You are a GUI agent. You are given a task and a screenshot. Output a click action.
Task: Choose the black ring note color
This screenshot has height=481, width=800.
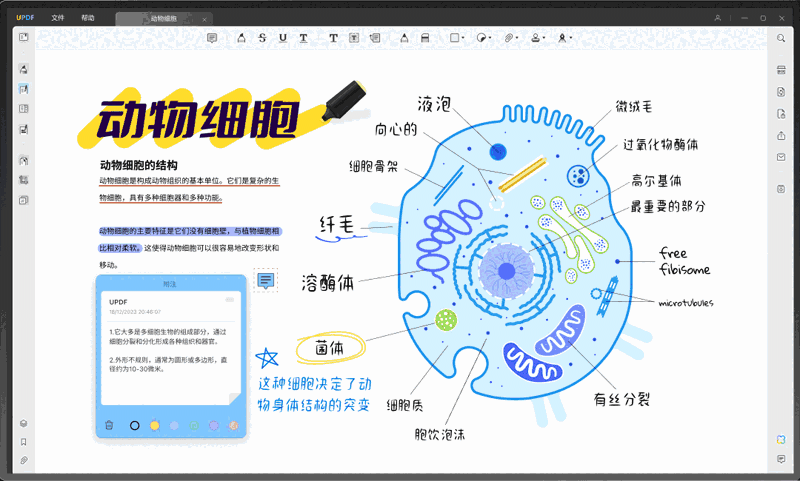tap(135, 425)
